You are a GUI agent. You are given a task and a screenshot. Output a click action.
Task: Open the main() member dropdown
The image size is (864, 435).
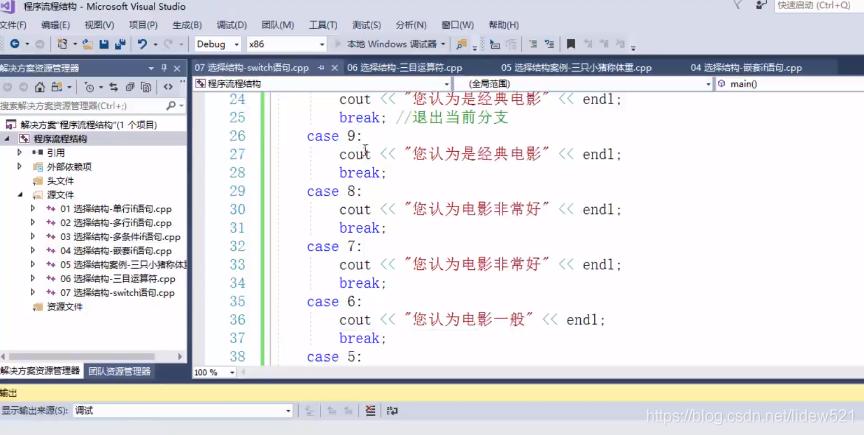click(x=789, y=84)
